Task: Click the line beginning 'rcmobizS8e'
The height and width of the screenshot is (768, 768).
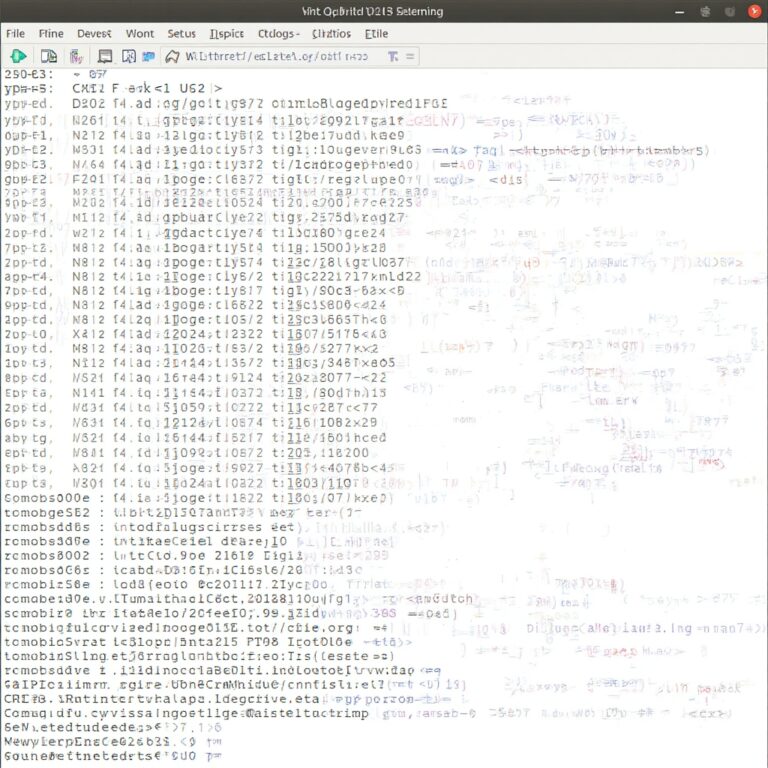Action: pos(167,585)
